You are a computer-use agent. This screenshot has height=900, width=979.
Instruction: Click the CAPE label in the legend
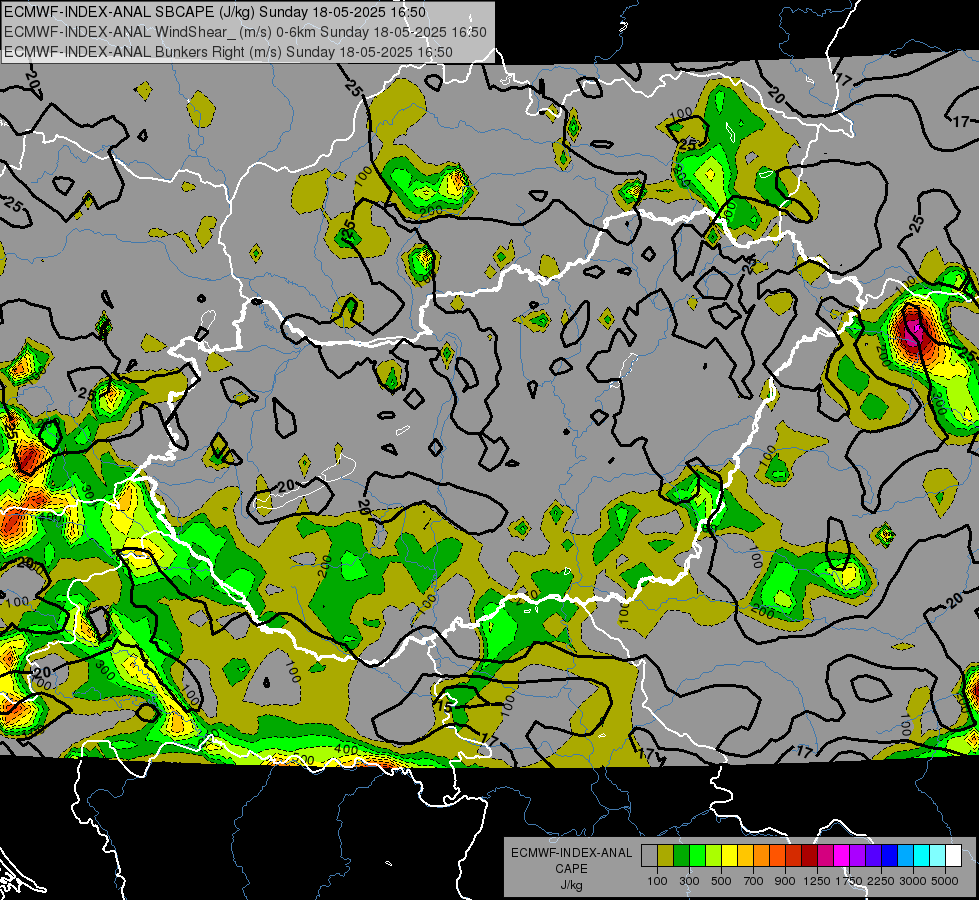[571, 869]
